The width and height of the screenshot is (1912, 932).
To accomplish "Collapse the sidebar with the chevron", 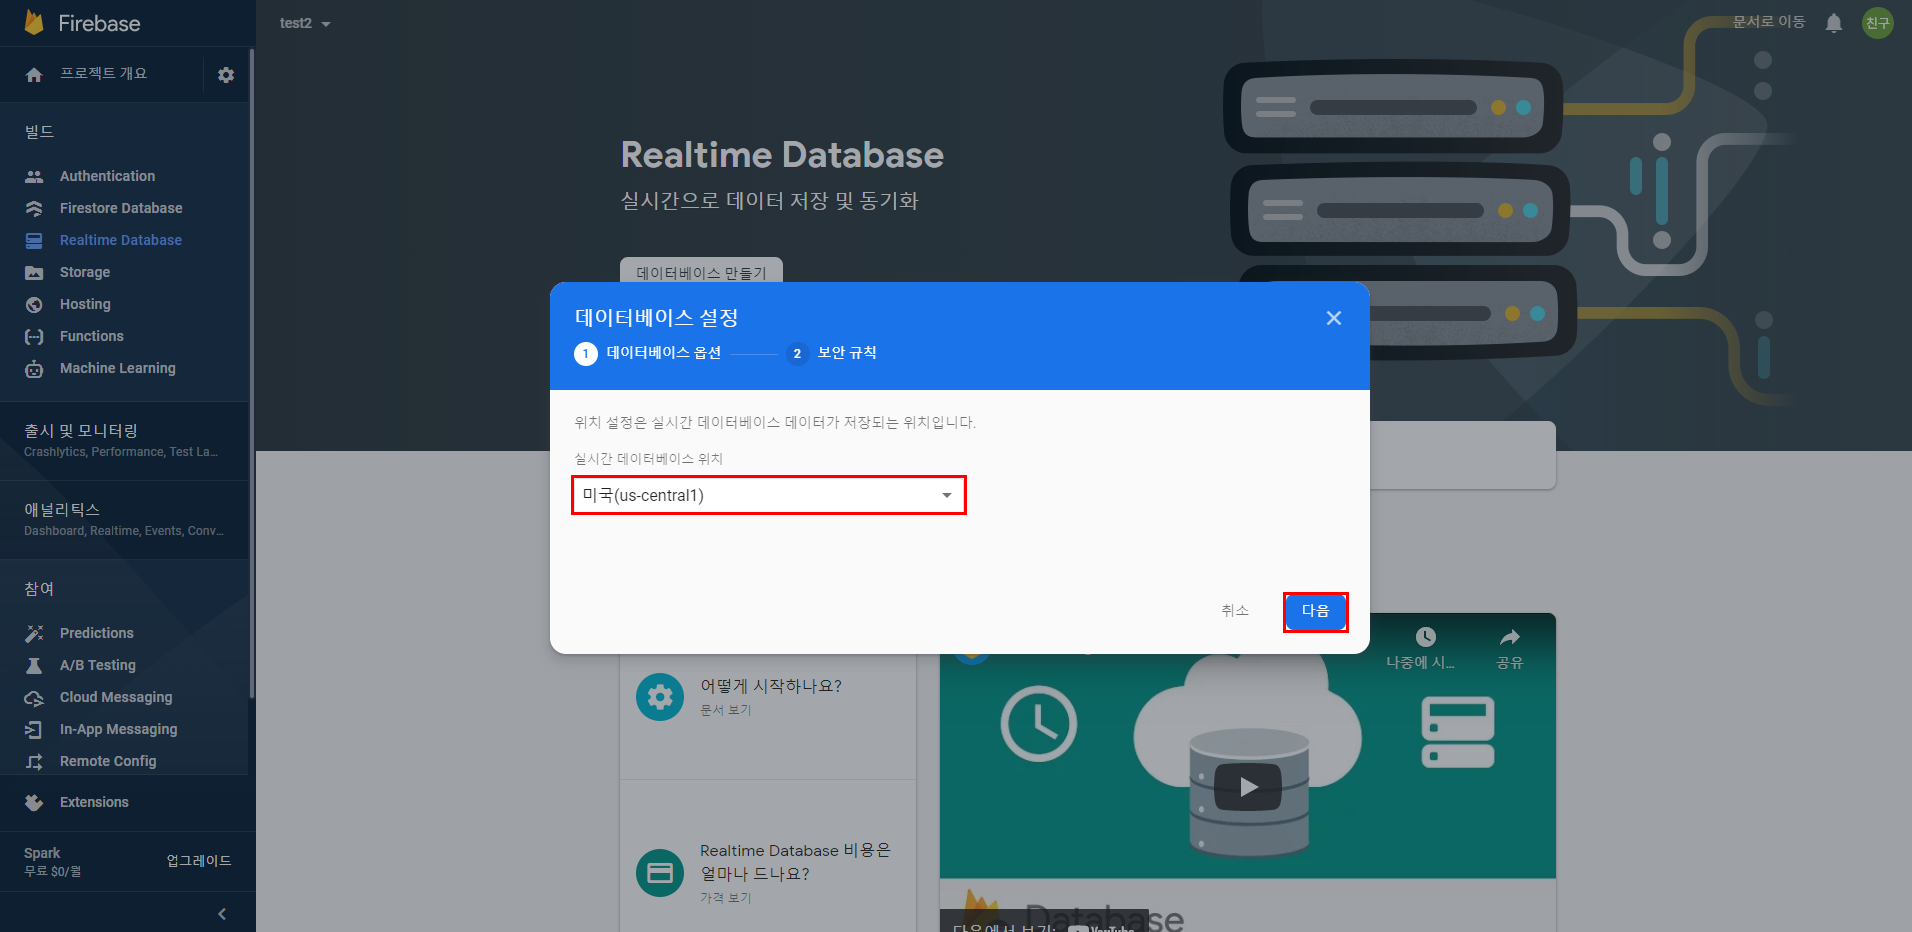I will pyautogui.click(x=222, y=914).
